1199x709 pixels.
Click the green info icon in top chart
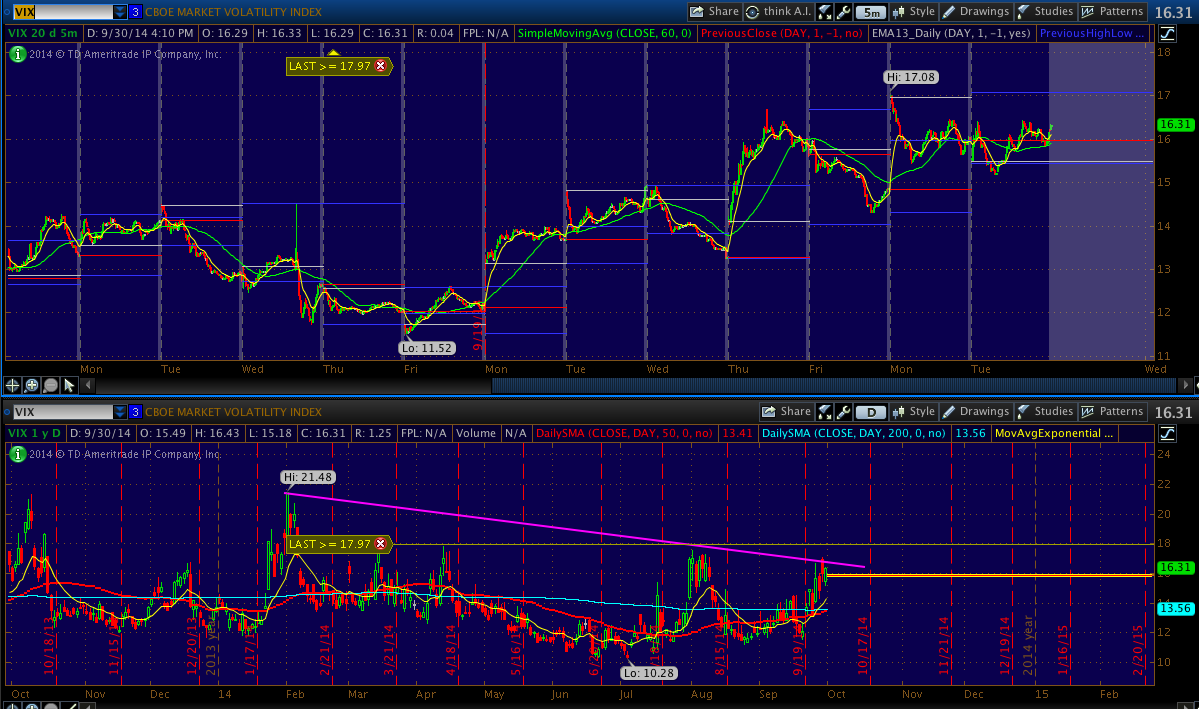pyautogui.click(x=16, y=53)
